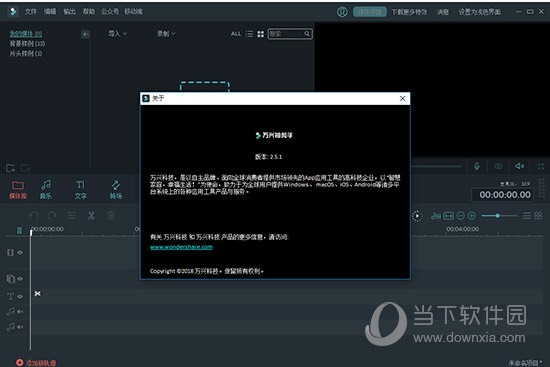Click the second audio track note icon
550x367 pixels.
click(11, 327)
